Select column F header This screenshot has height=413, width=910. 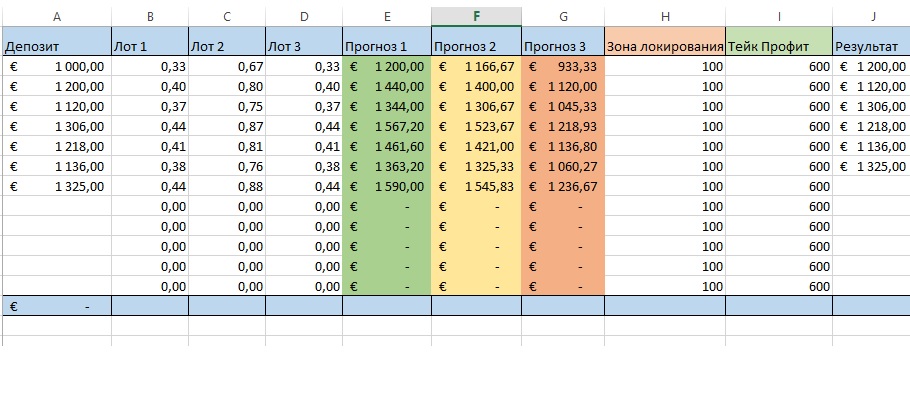pyautogui.click(x=476, y=17)
